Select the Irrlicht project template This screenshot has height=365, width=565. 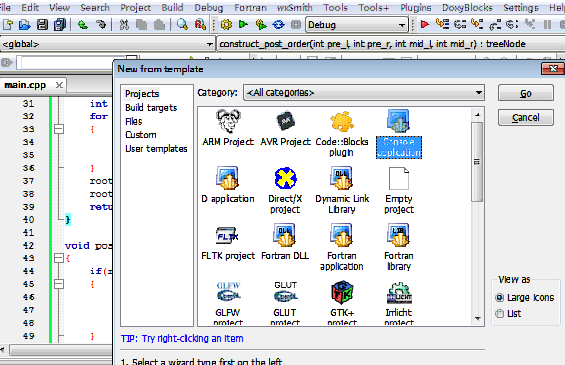[x=399, y=302]
